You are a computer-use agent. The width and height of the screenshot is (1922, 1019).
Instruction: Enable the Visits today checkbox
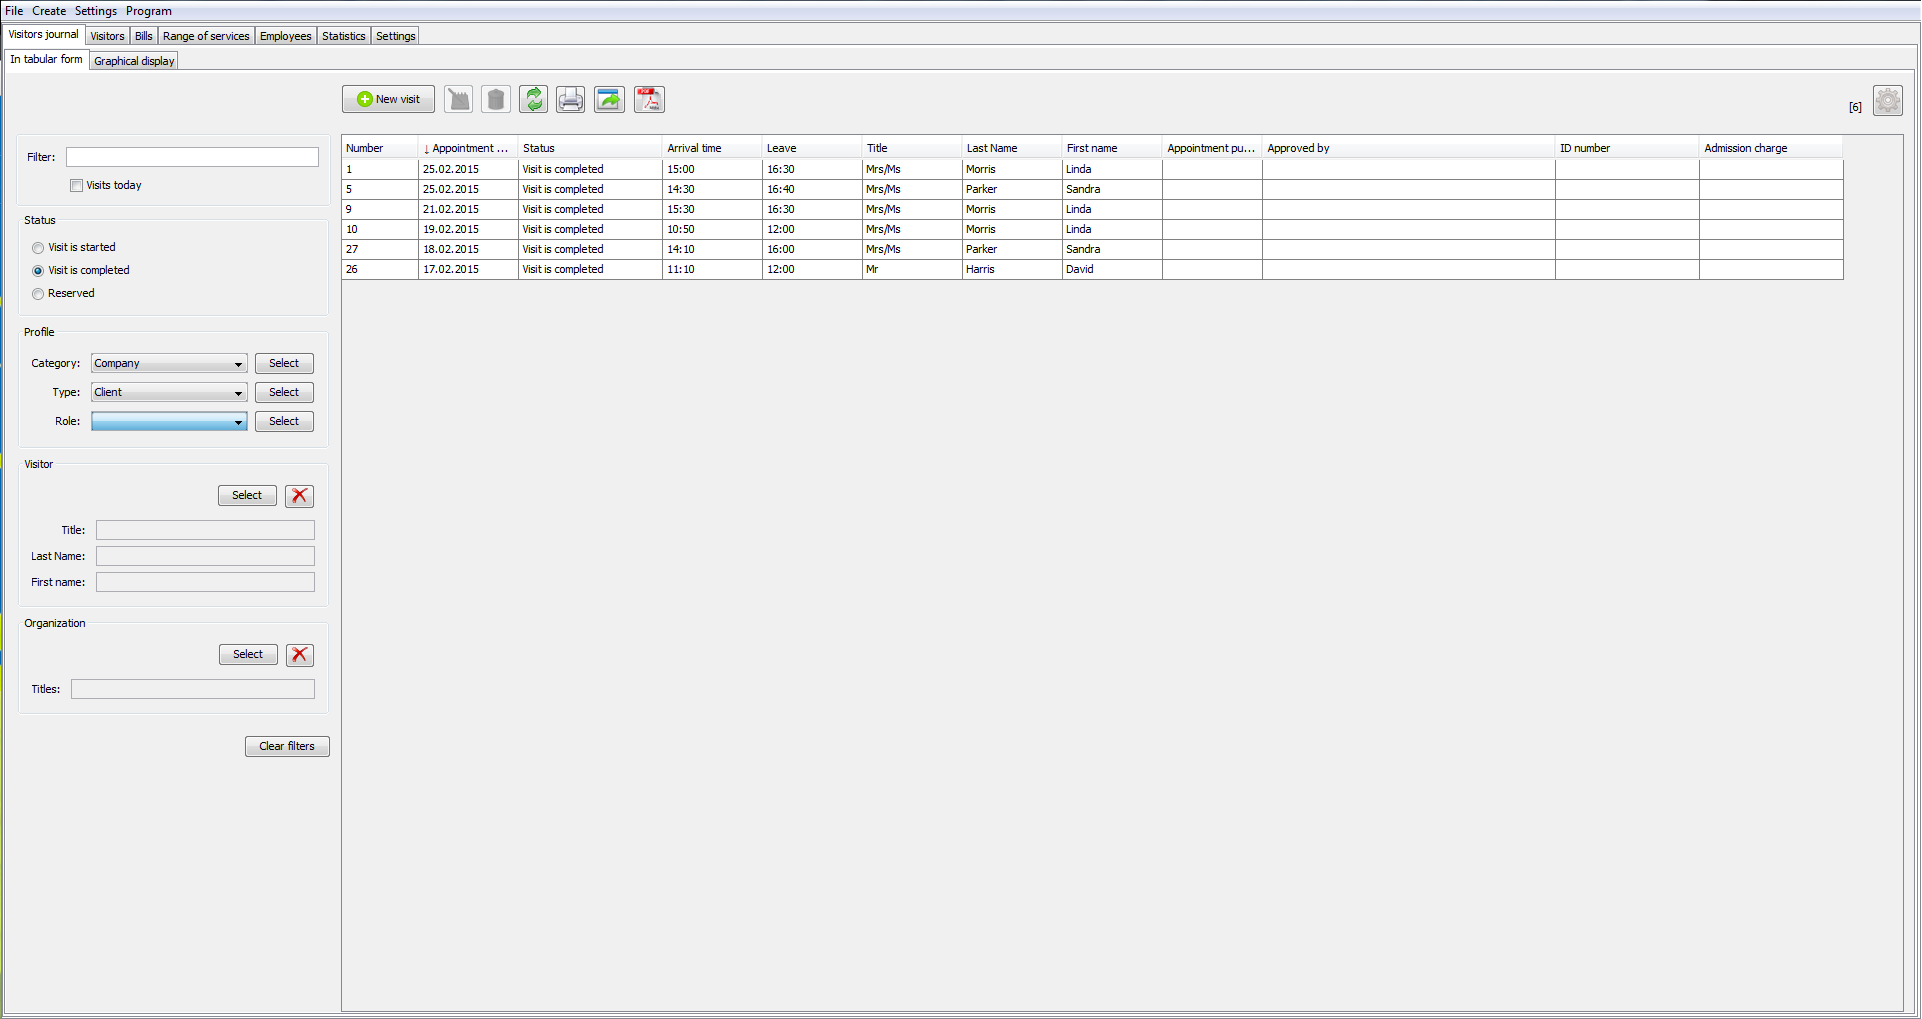pyautogui.click(x=76, y=186)
